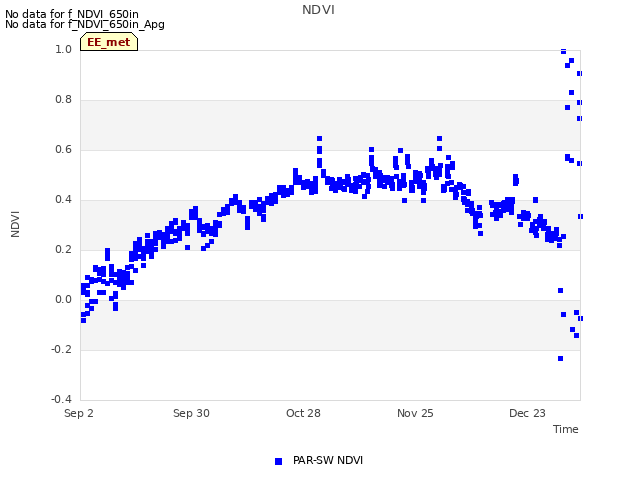The width and height of the screenshot is (640, 480).
Task: Click the Sep 30 x-axis label
Action: (x=191, y=413)
